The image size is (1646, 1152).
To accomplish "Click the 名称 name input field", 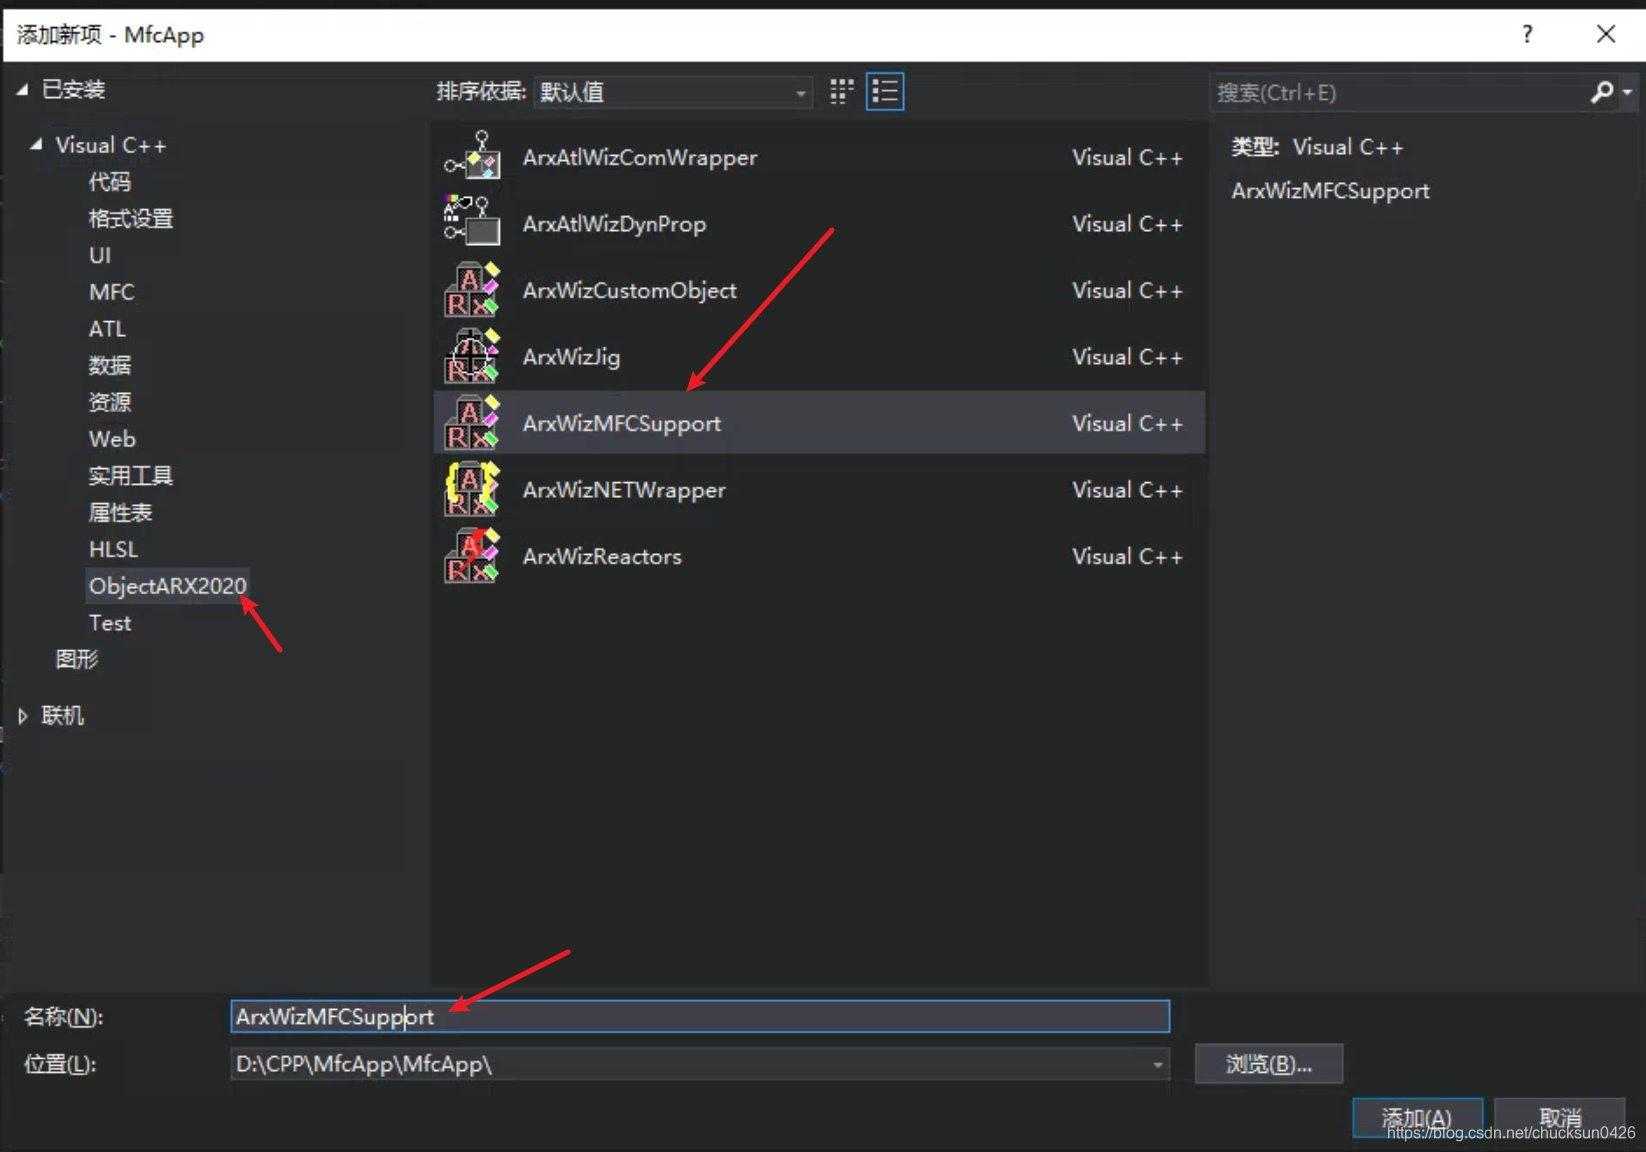I will [700, 1017].
